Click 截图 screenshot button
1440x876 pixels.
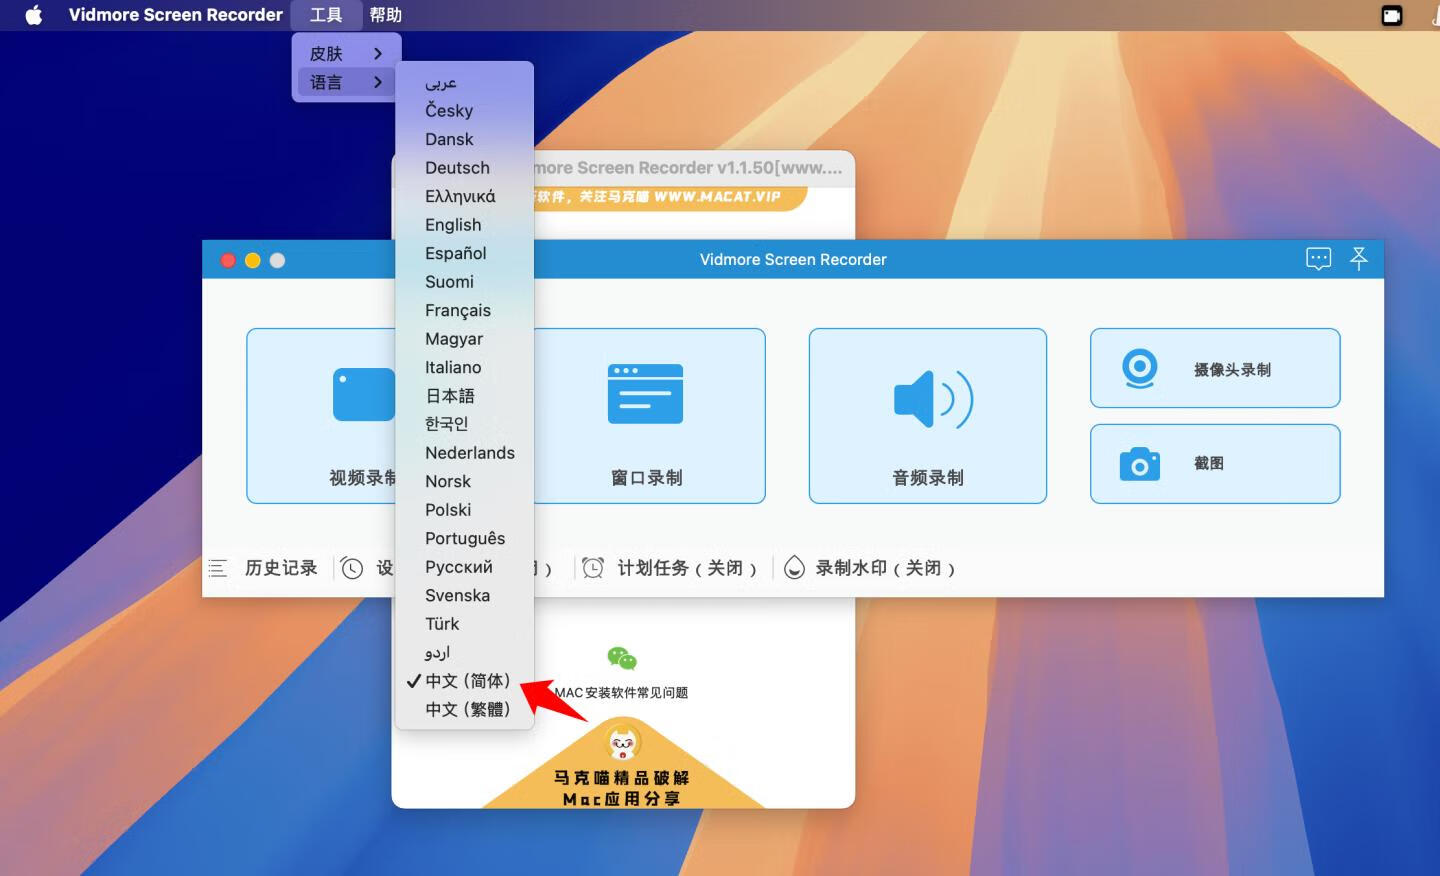pyautogui.click(x=1215, y=464)
